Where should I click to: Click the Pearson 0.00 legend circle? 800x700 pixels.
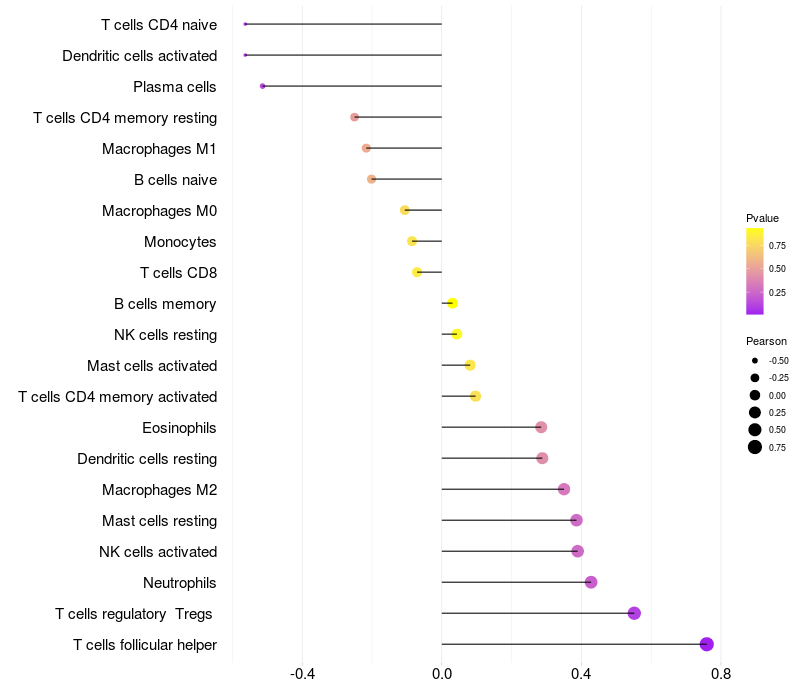(x=755, y=395)
